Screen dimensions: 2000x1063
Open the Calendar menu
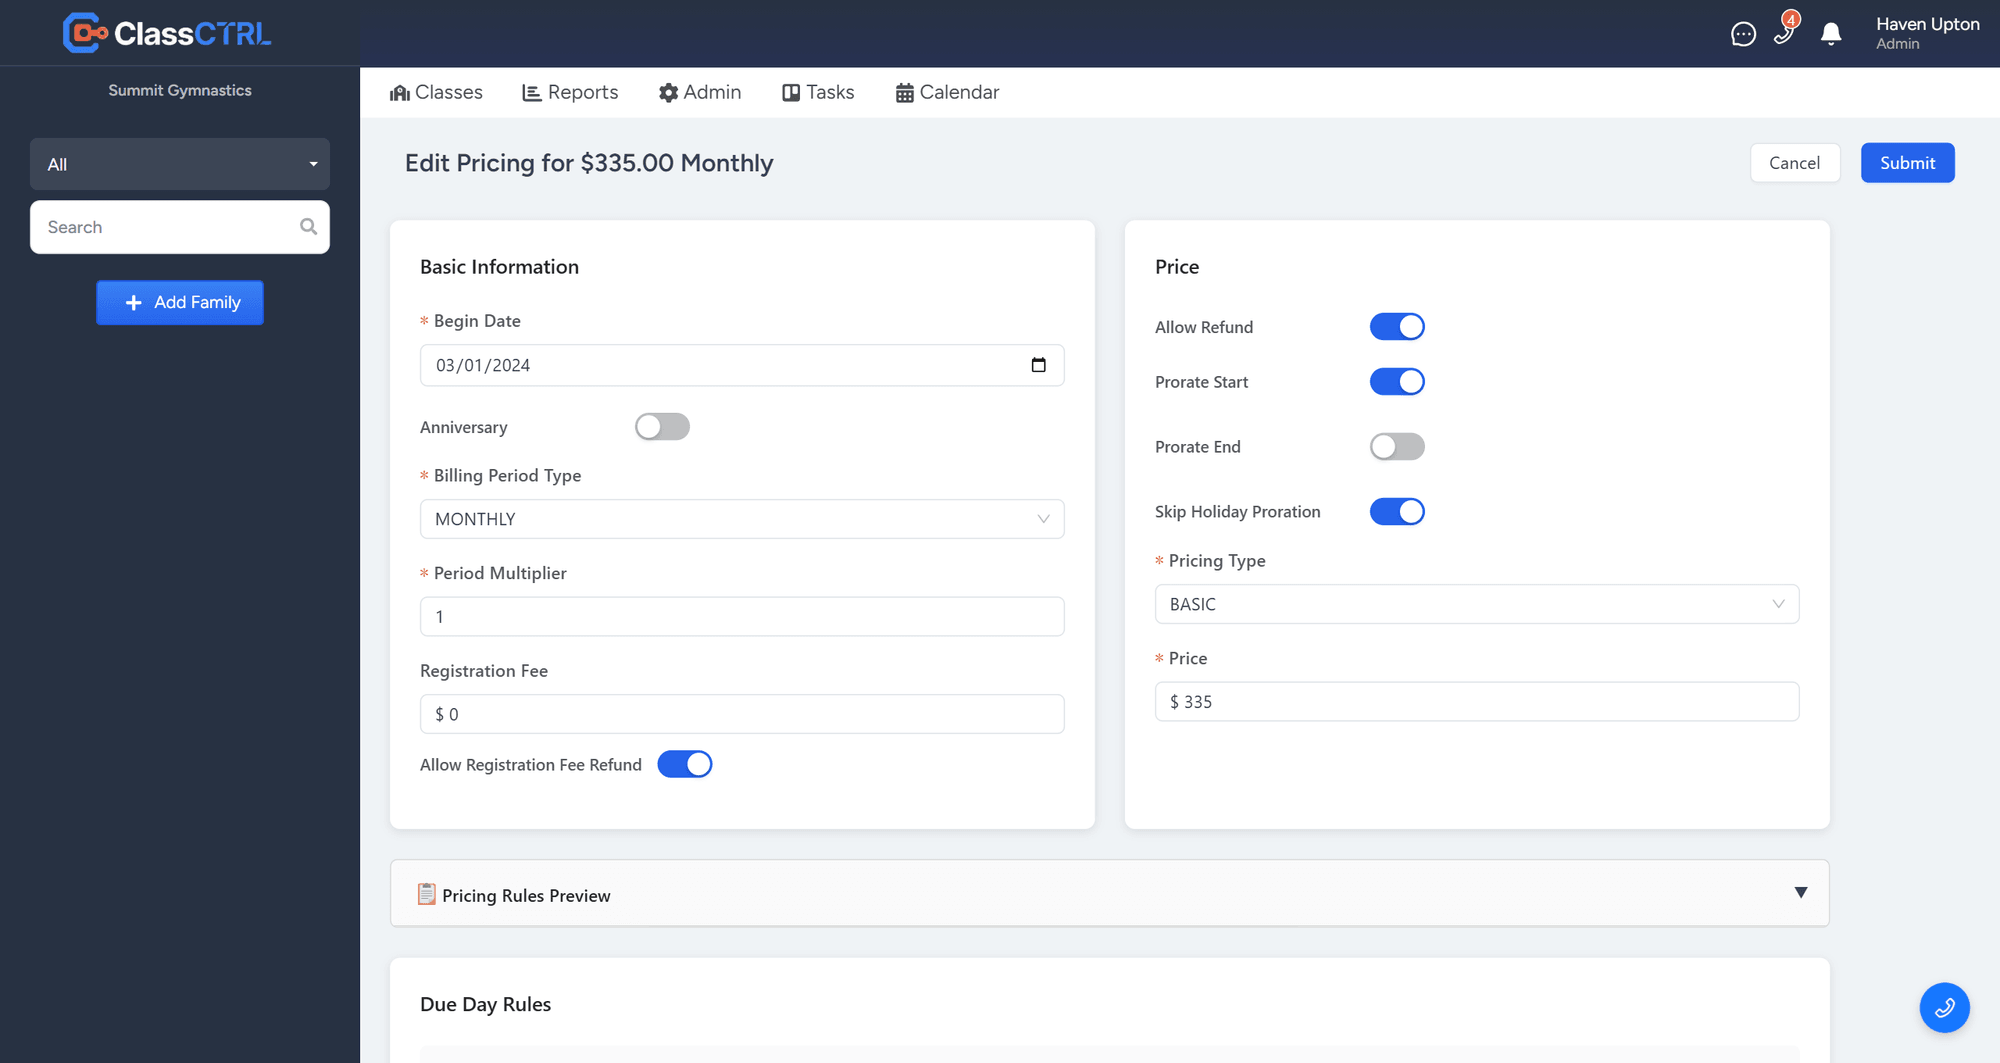[947, 93]
